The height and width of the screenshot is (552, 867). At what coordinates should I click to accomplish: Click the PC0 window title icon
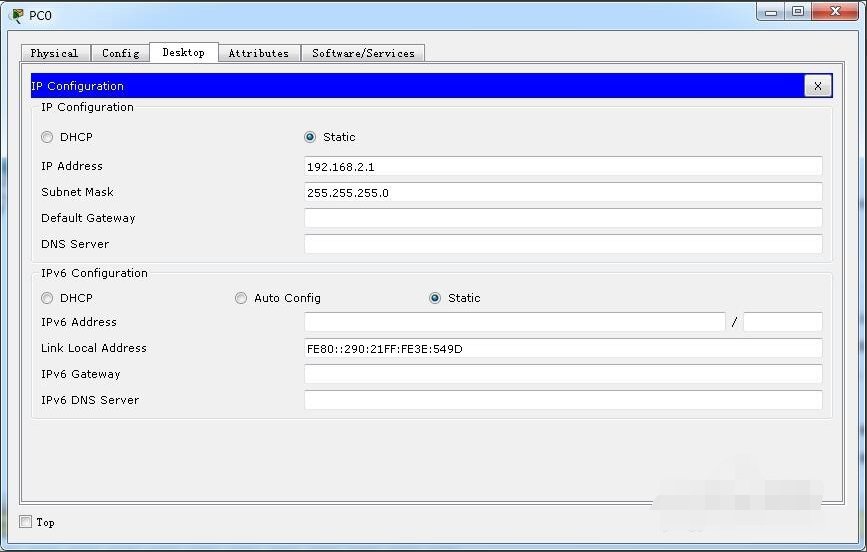(16, 15)
